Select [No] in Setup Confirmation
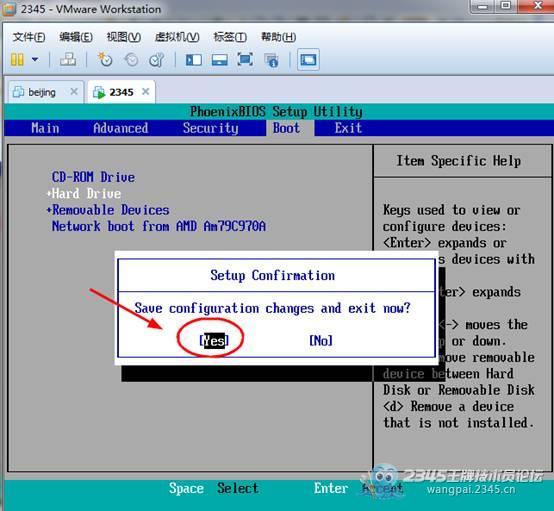The height and width of the screenshot is (511, 554). click(321, 341)
